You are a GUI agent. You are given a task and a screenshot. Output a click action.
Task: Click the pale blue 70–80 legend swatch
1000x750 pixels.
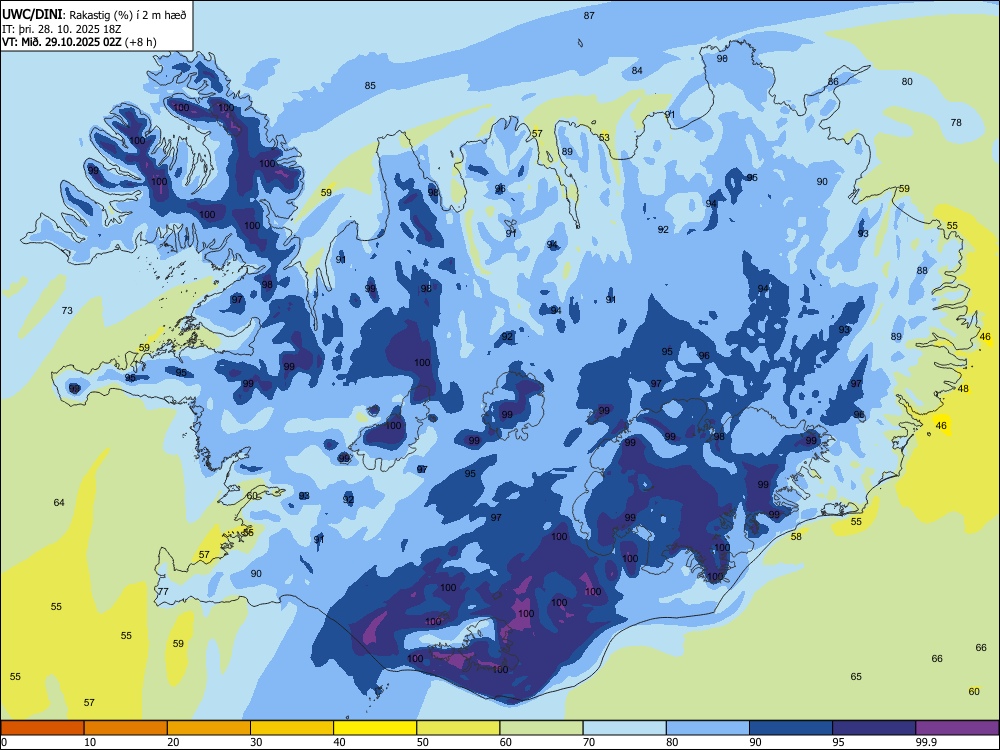tap(624, 728)
